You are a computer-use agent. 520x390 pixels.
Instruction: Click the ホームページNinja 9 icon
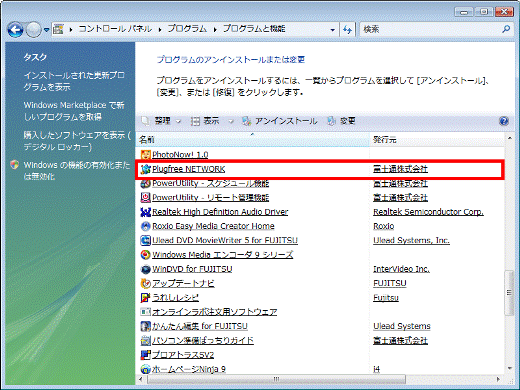tap(145, 369)
